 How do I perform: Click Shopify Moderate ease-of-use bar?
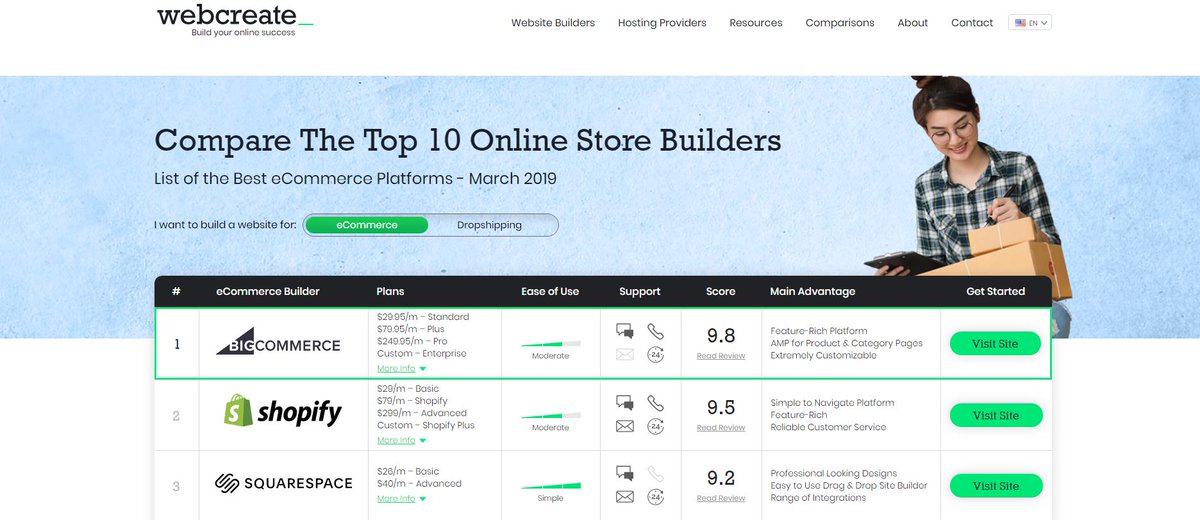(550, 416)
